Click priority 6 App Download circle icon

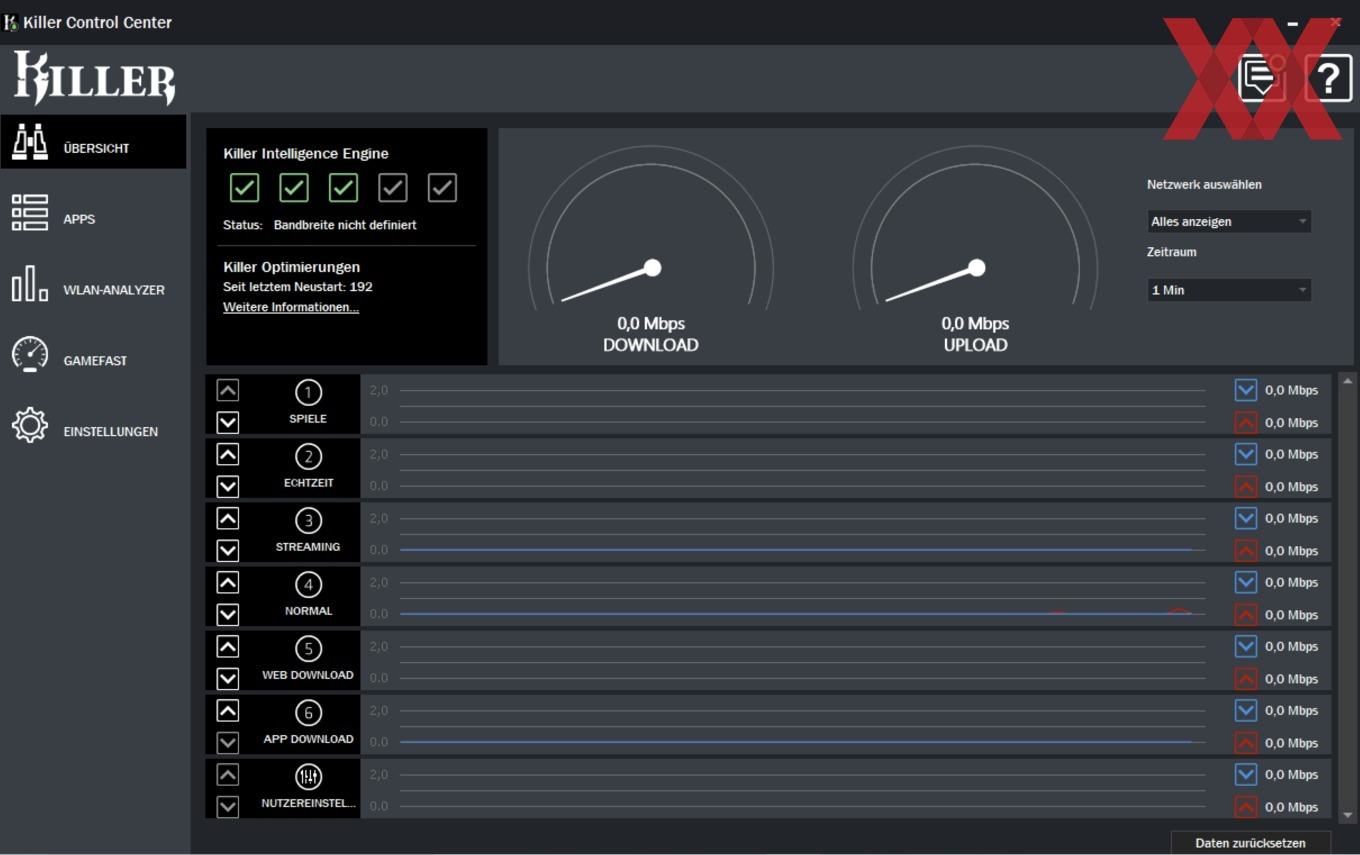click(x=308, y=713)
